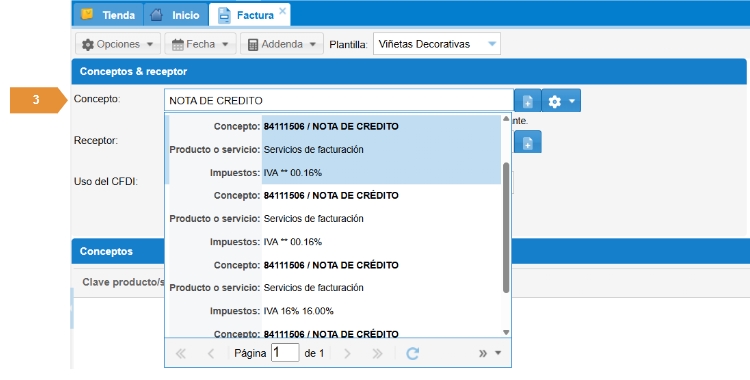Click the Página number input field
Image resolution: width=750 pixels, height=380 pixels.
coord(285,353)
